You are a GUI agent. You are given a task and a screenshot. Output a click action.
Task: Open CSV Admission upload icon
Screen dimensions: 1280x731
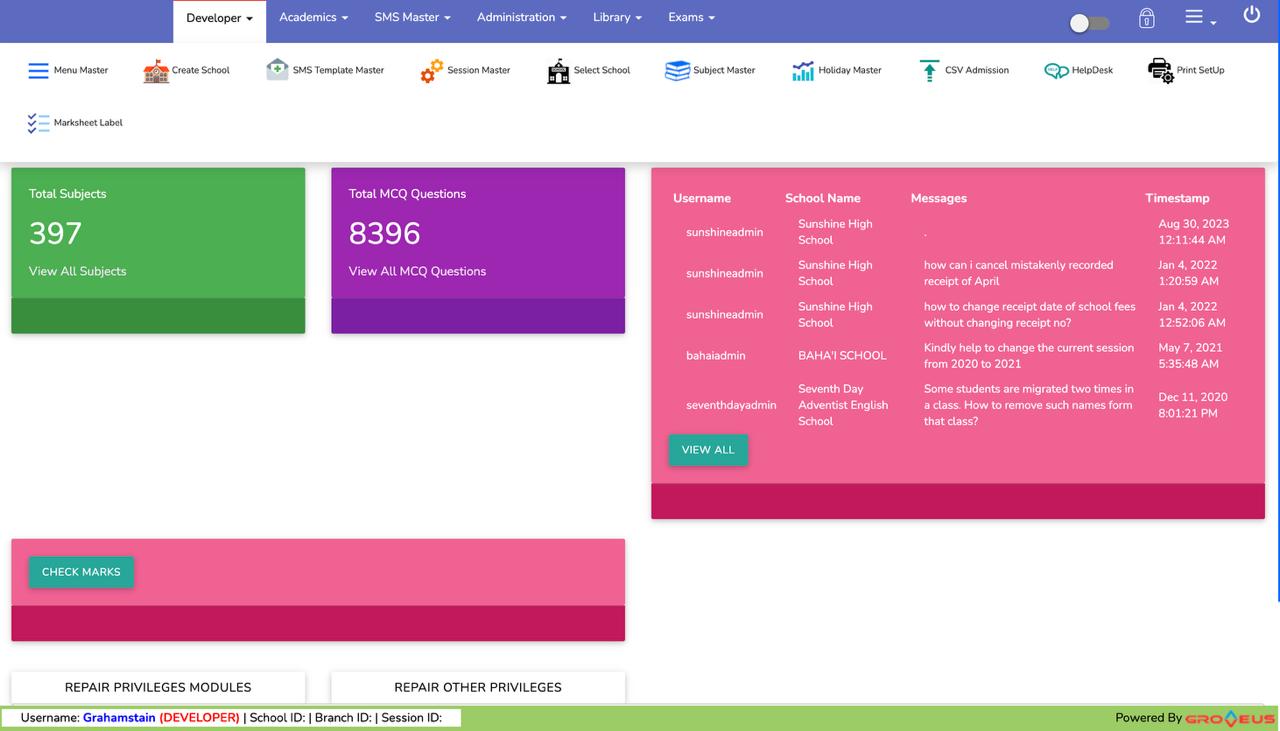(x=929, y=71)
